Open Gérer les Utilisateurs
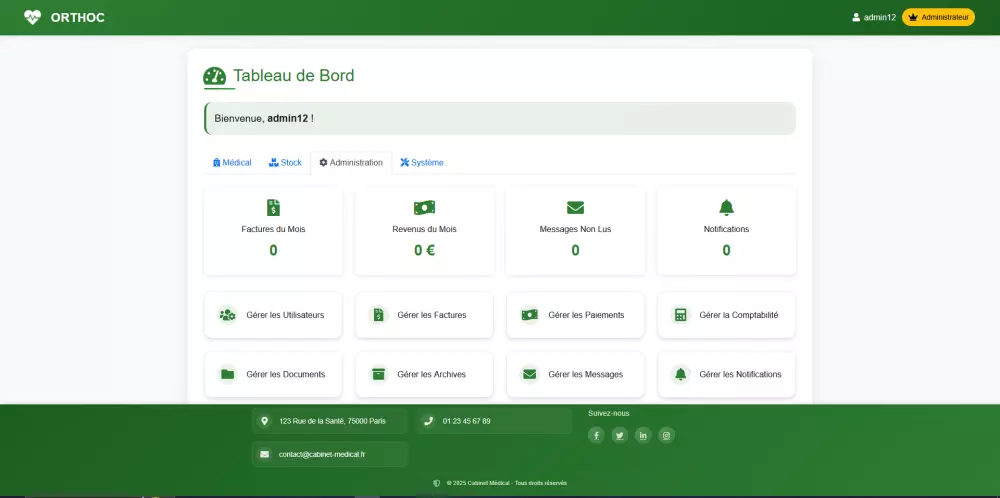 click(x=273, y=315)
